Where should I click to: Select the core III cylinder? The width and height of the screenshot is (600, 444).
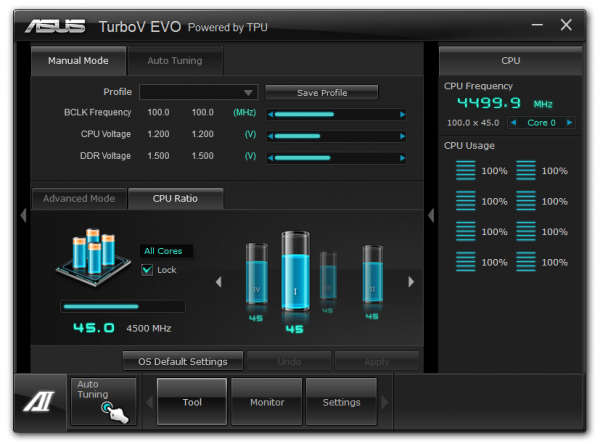(x=328, y=275)
